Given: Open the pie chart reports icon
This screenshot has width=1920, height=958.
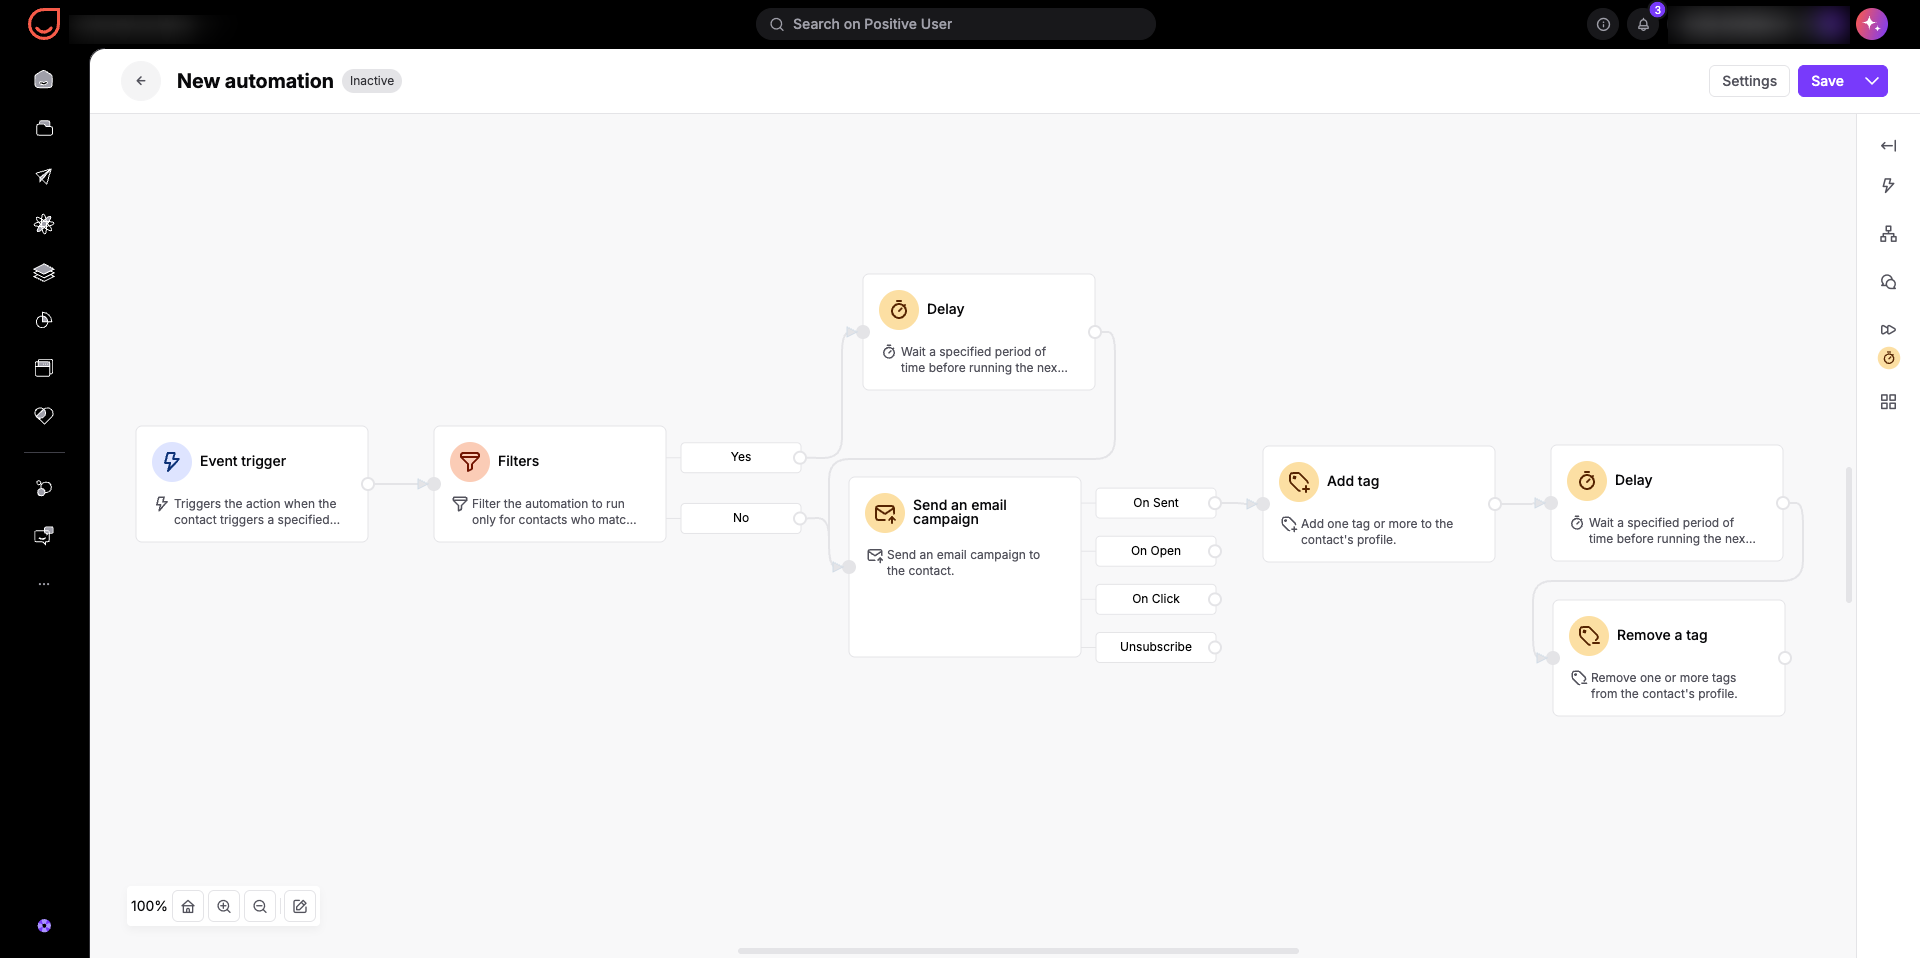Looking at the screenshot, I should [x=44, y=320].
